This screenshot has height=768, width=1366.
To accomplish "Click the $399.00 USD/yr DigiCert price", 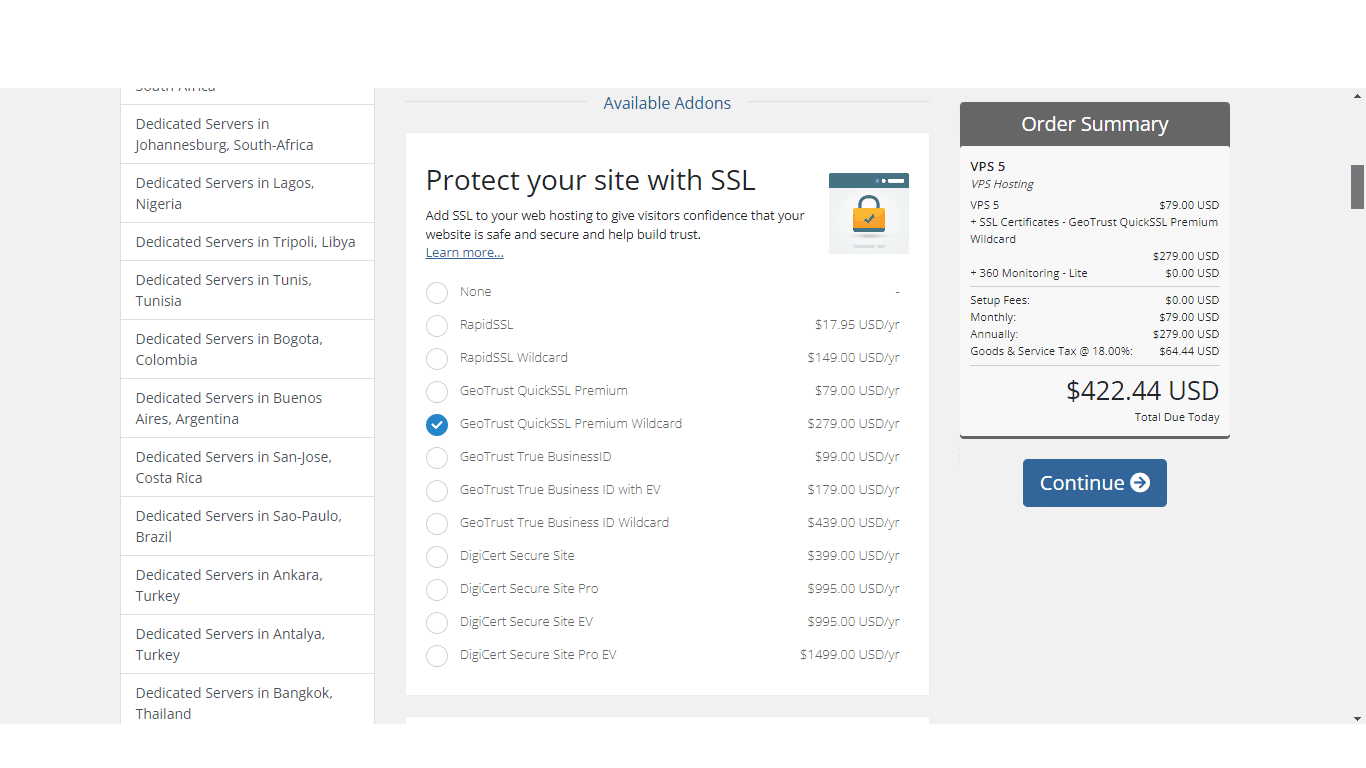I will pos(854,556).
